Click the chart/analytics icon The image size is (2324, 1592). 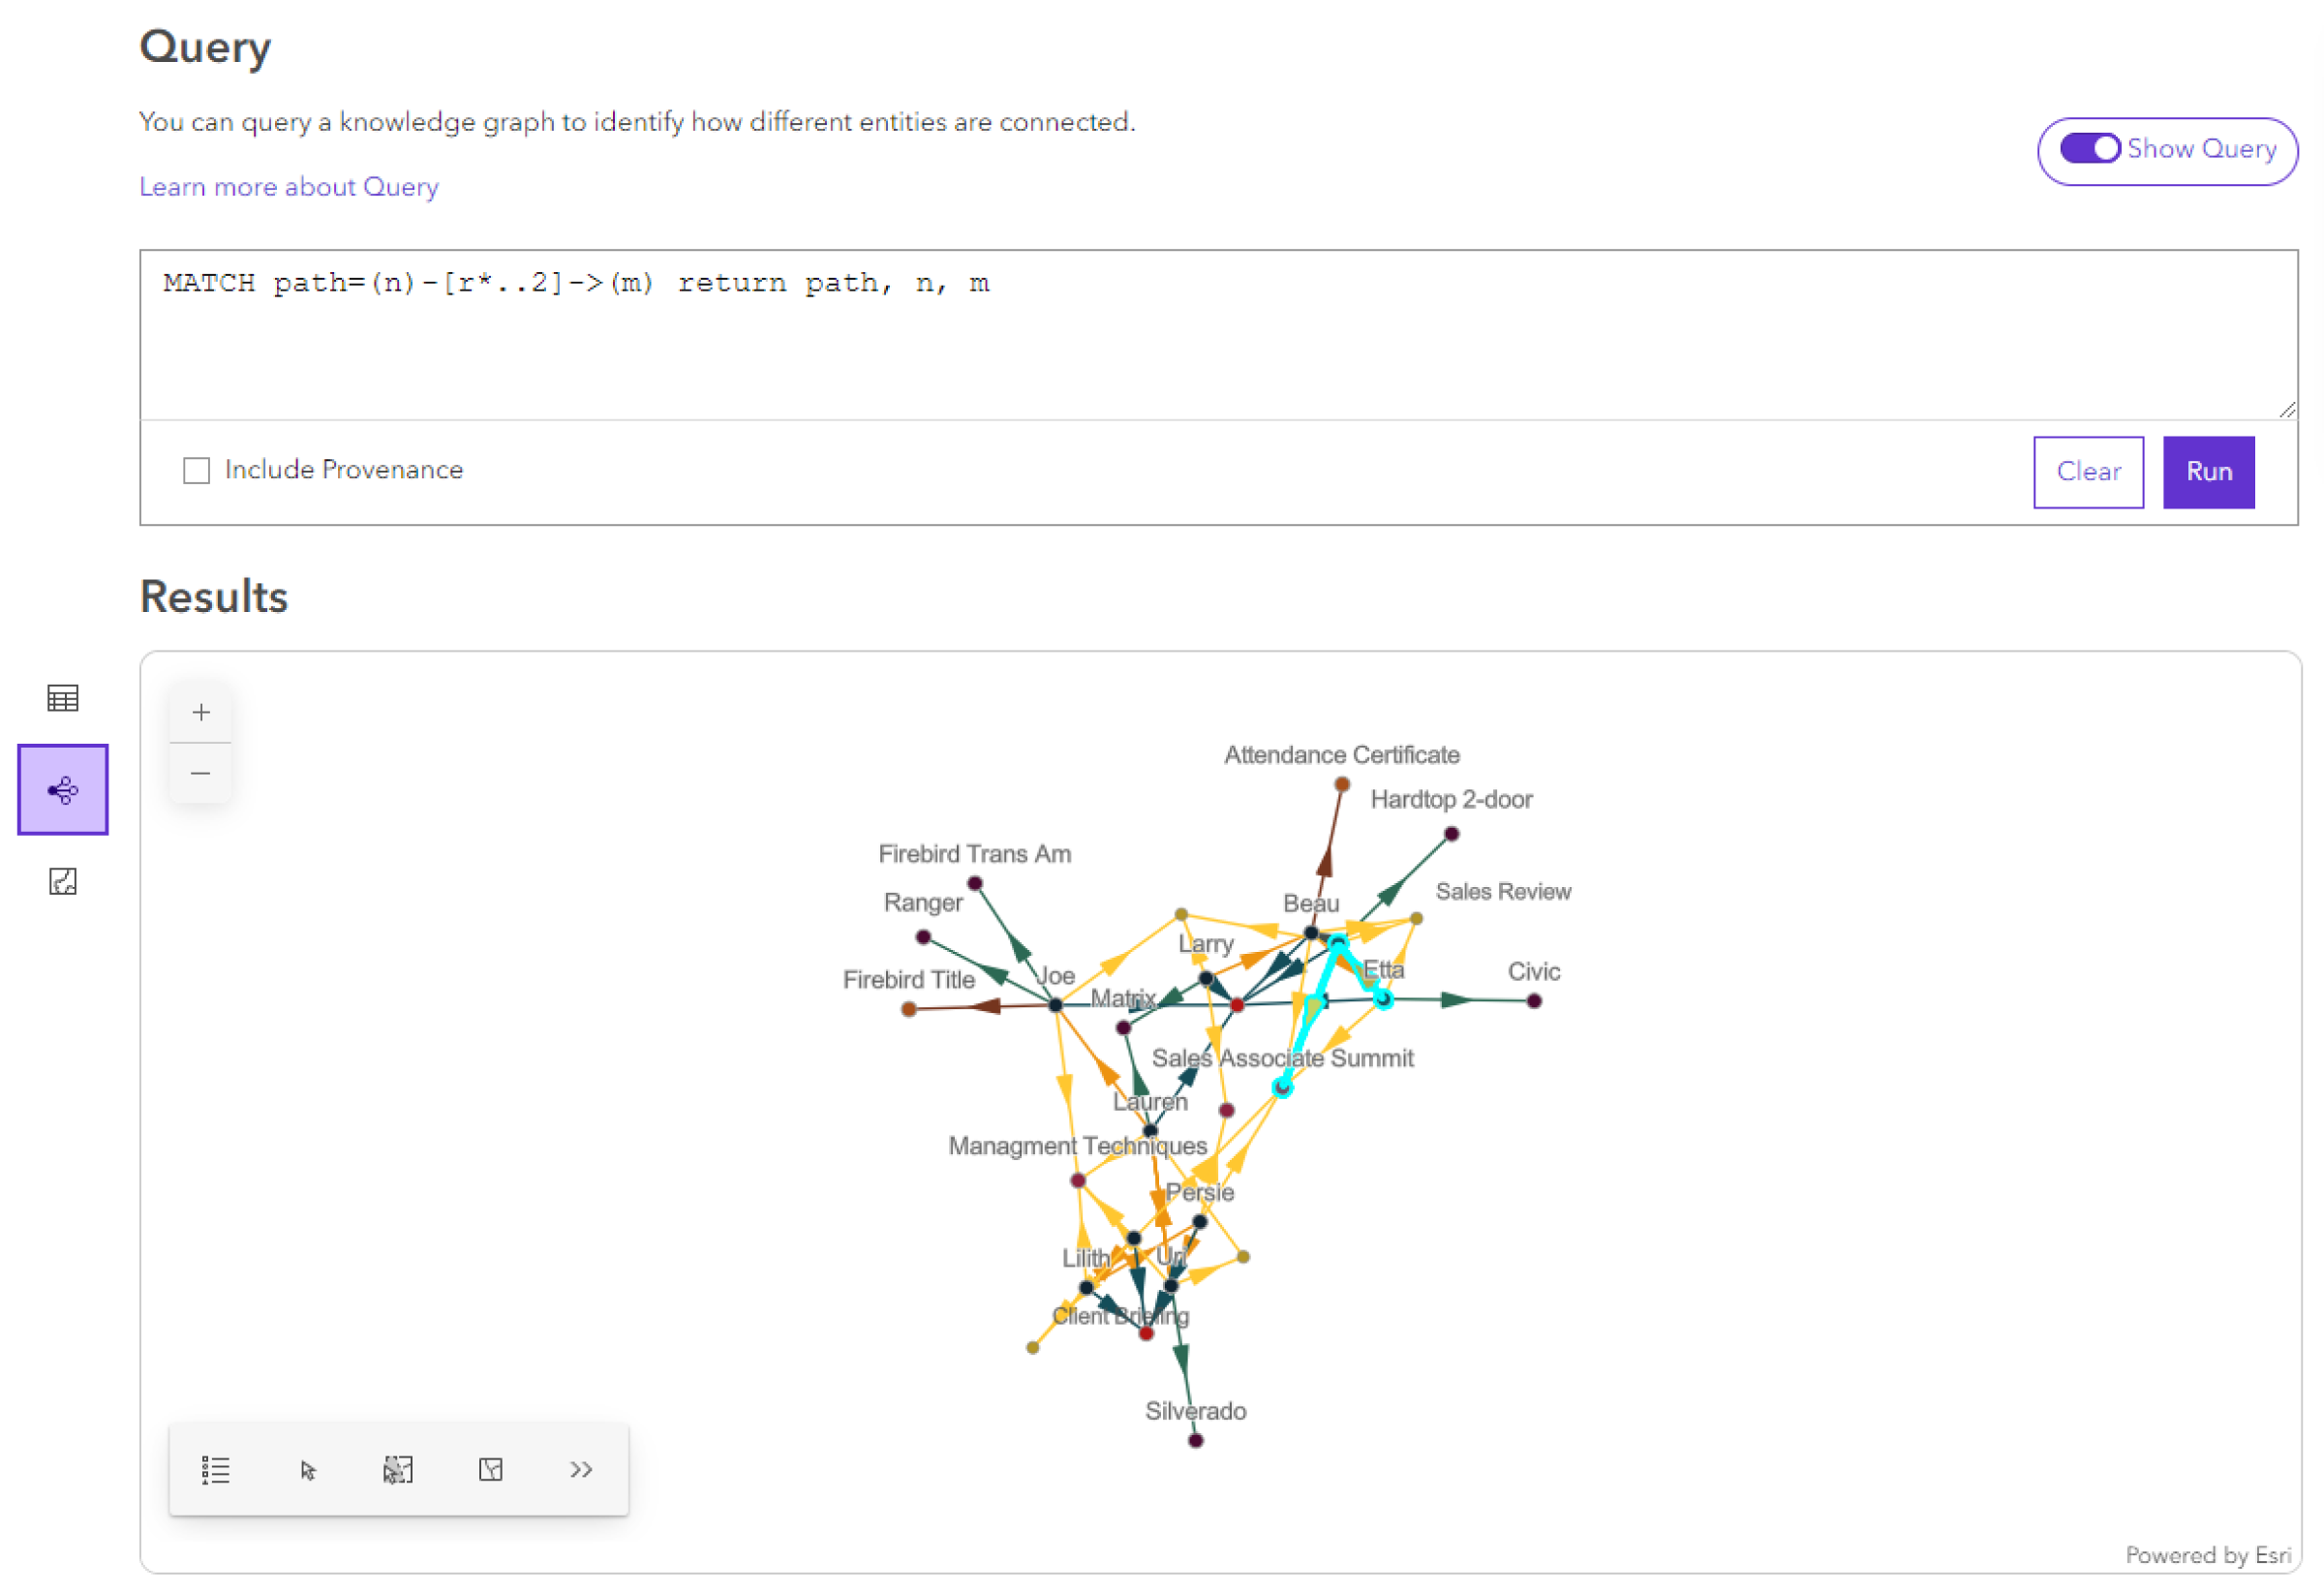click(x=62, y=880)
